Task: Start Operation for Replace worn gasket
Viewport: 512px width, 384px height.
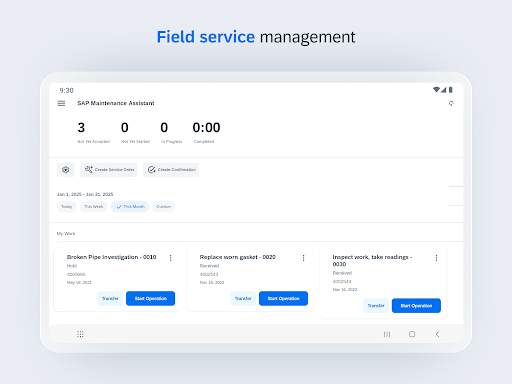Action: (x=283, y=298)
